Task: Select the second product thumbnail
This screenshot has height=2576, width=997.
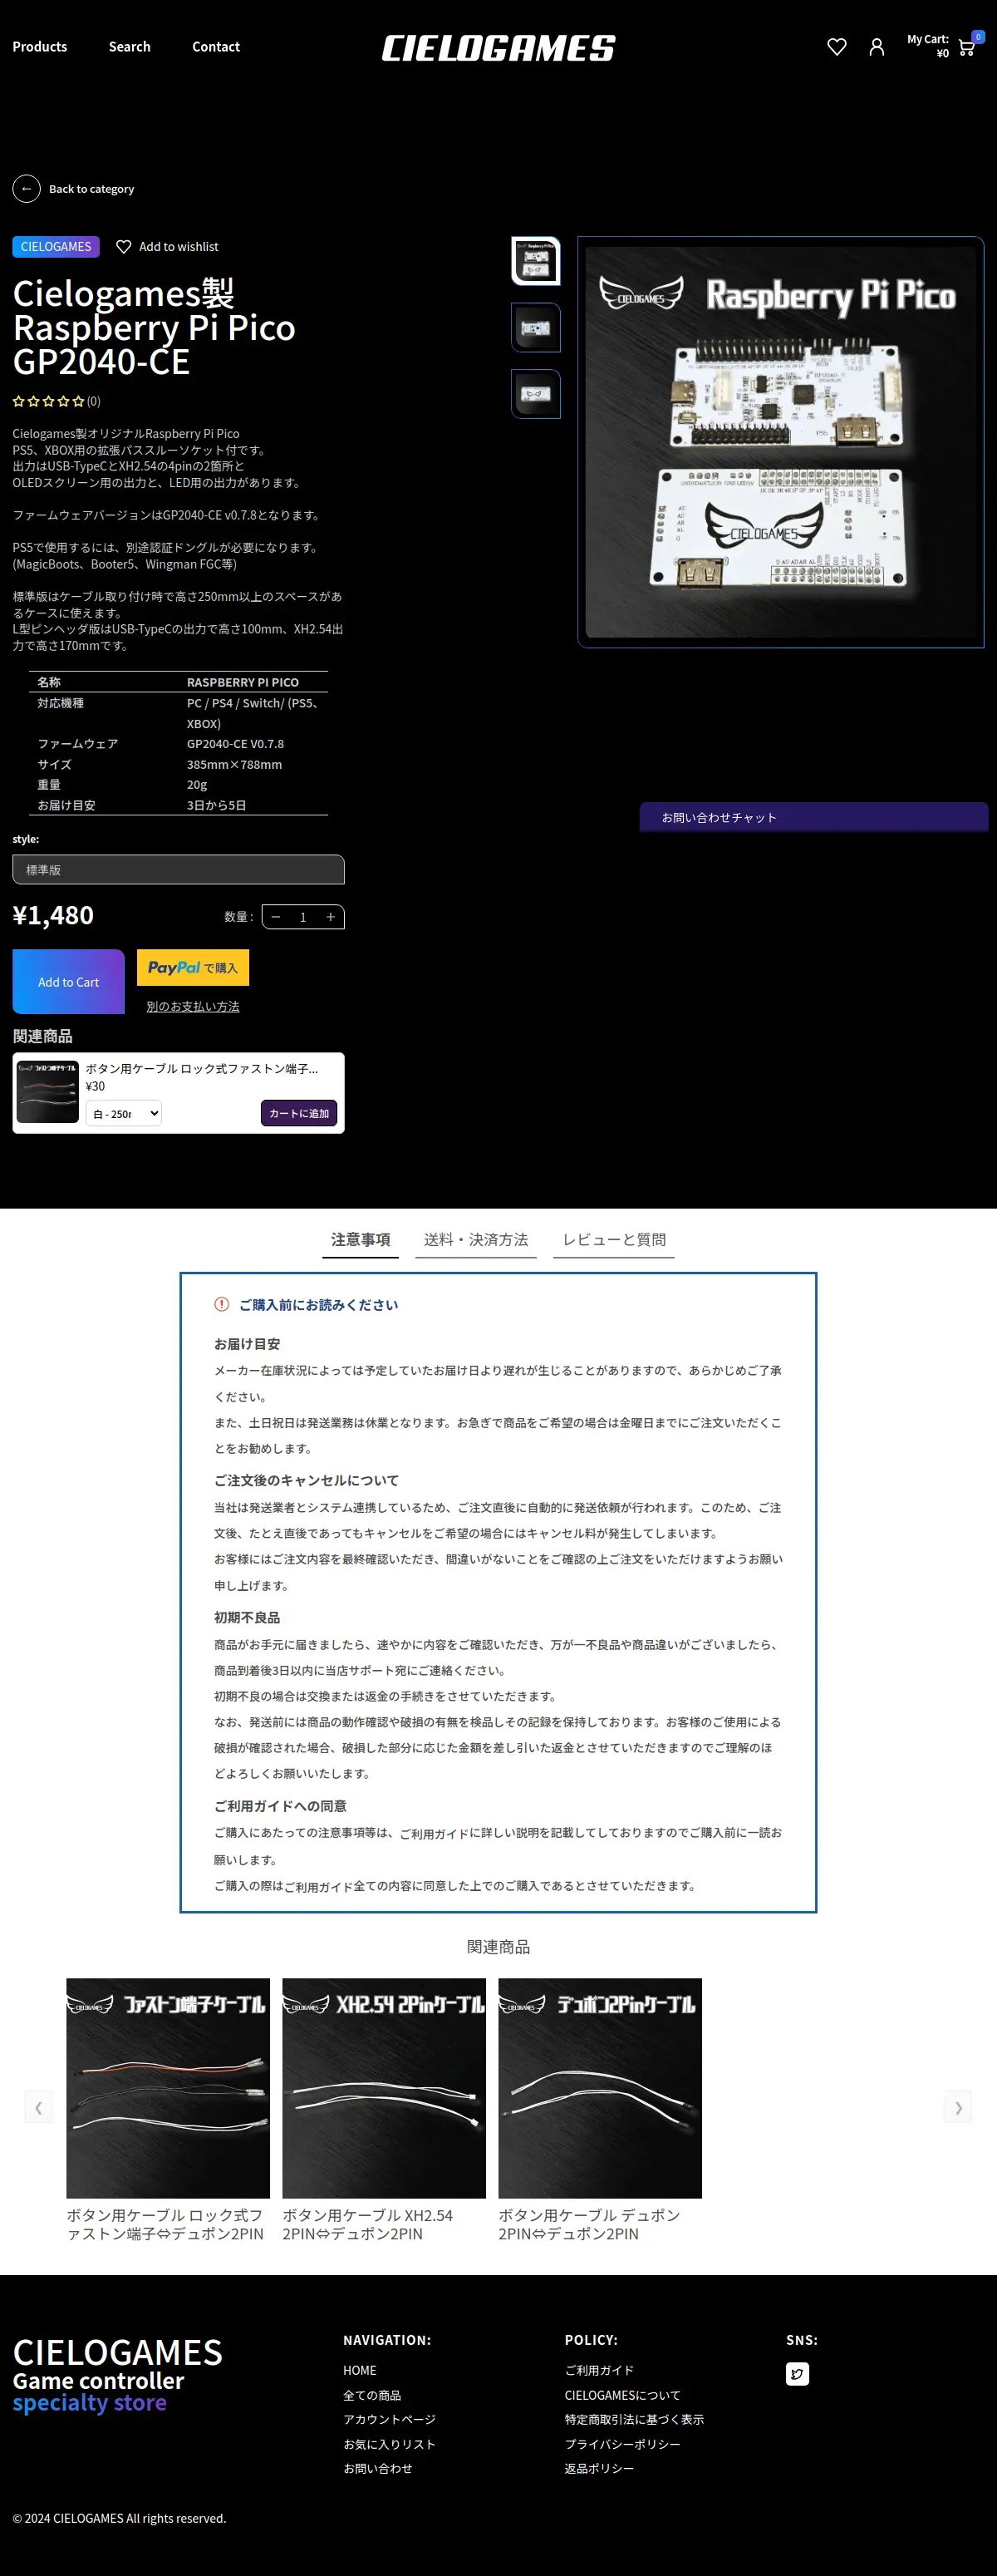Action: 536,328
